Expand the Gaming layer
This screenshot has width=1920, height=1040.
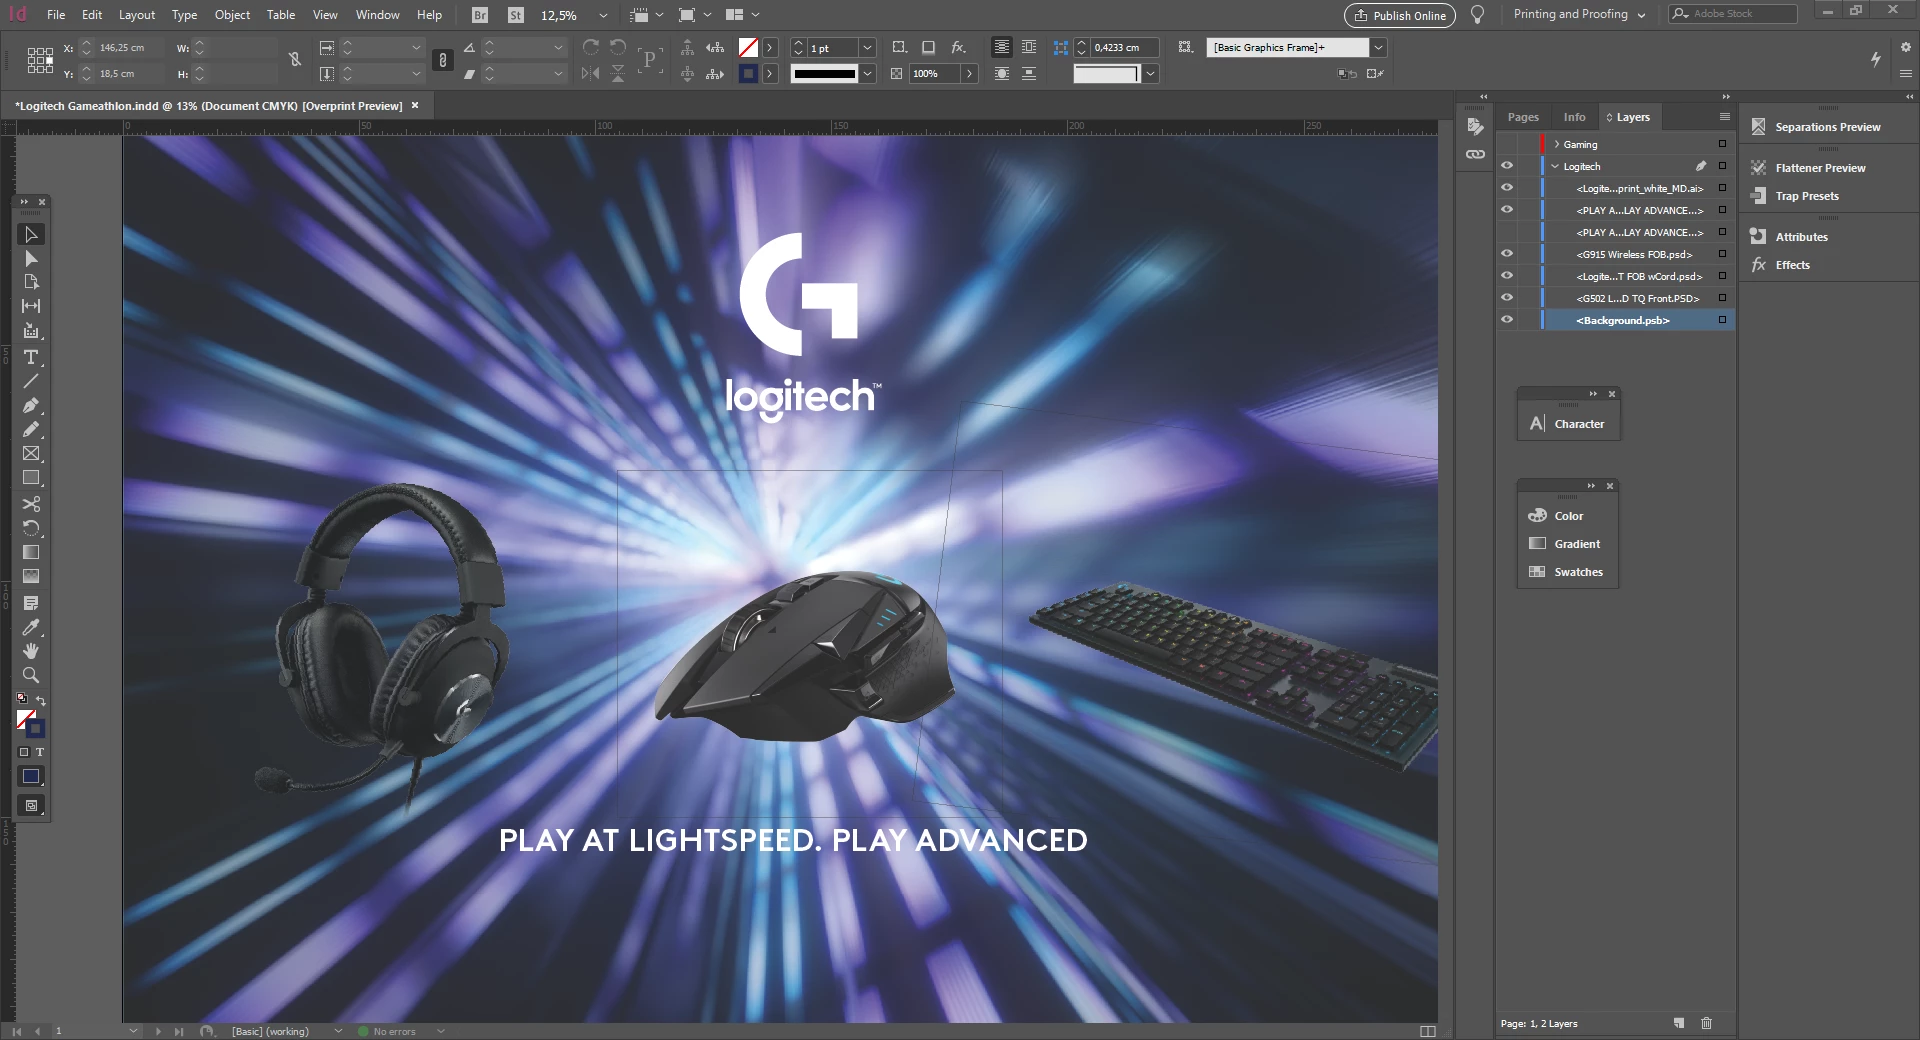pos(1557,144)
